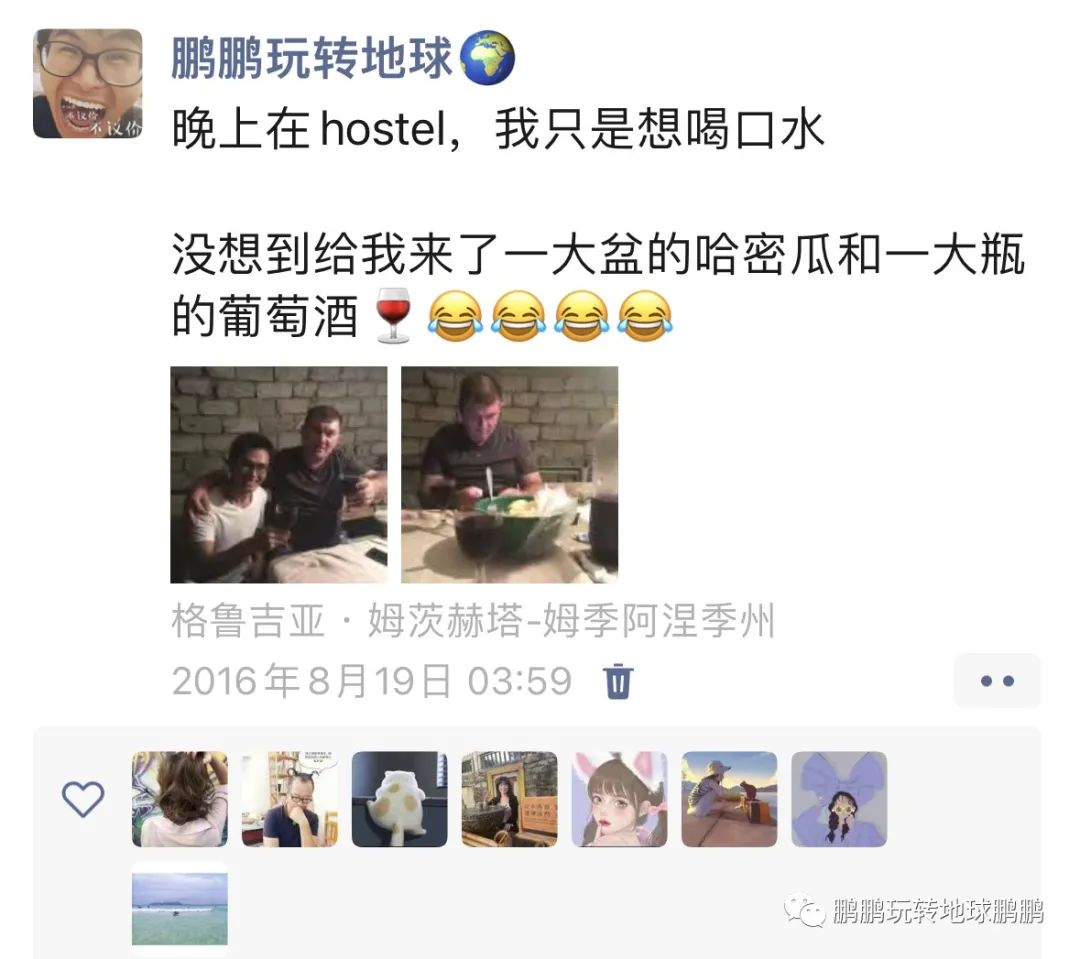Open liker avatar with white cat plush
This screenshot has width=1080, height=959.
pyautogui.click(x=399, y=799)
